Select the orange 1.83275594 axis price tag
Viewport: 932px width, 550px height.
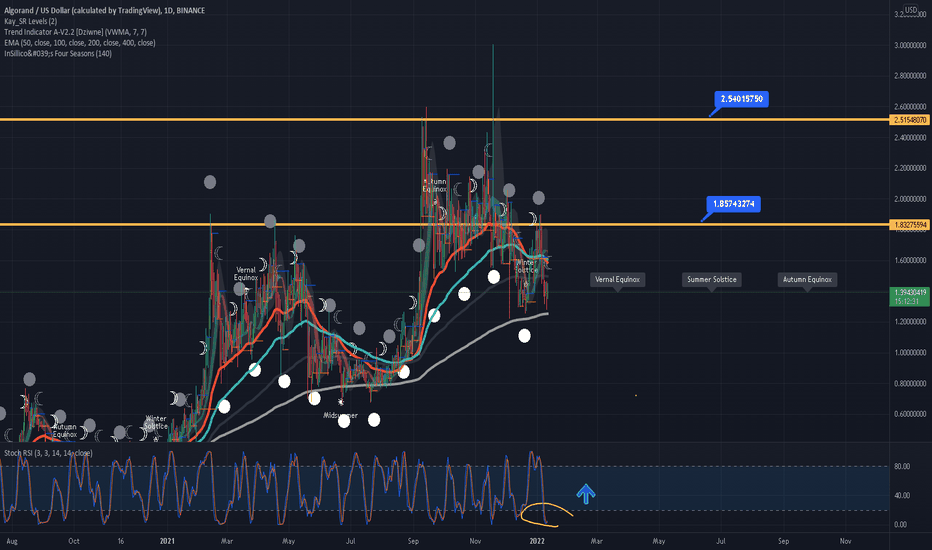[x=909, y=225]
